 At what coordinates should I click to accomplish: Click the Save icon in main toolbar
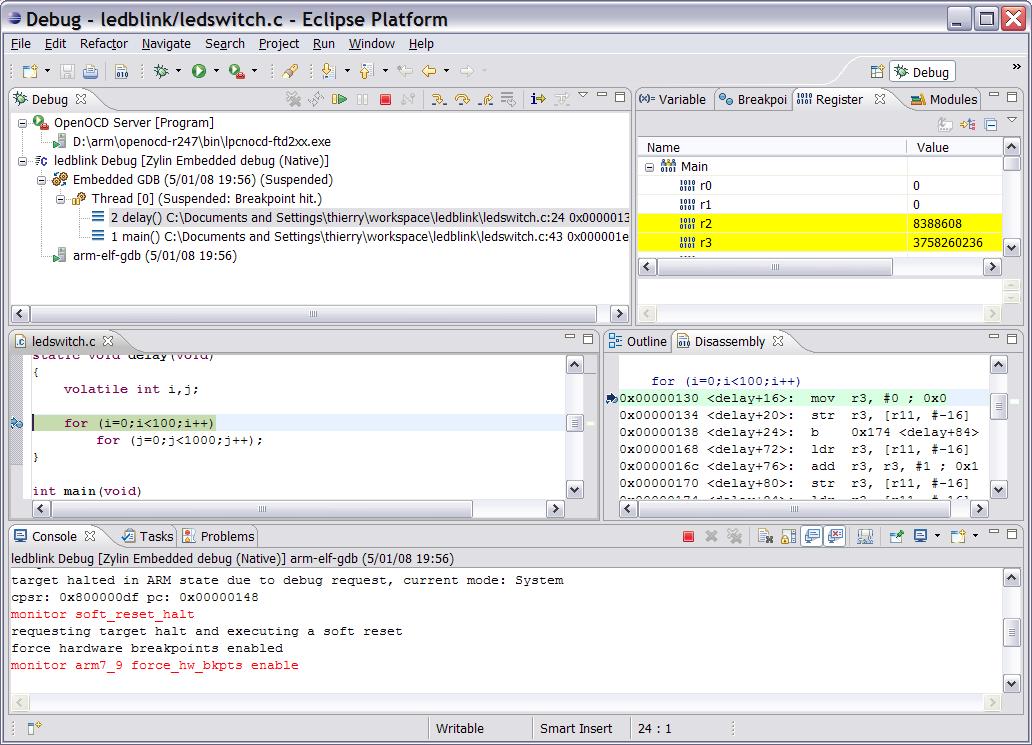pos(68,71)
